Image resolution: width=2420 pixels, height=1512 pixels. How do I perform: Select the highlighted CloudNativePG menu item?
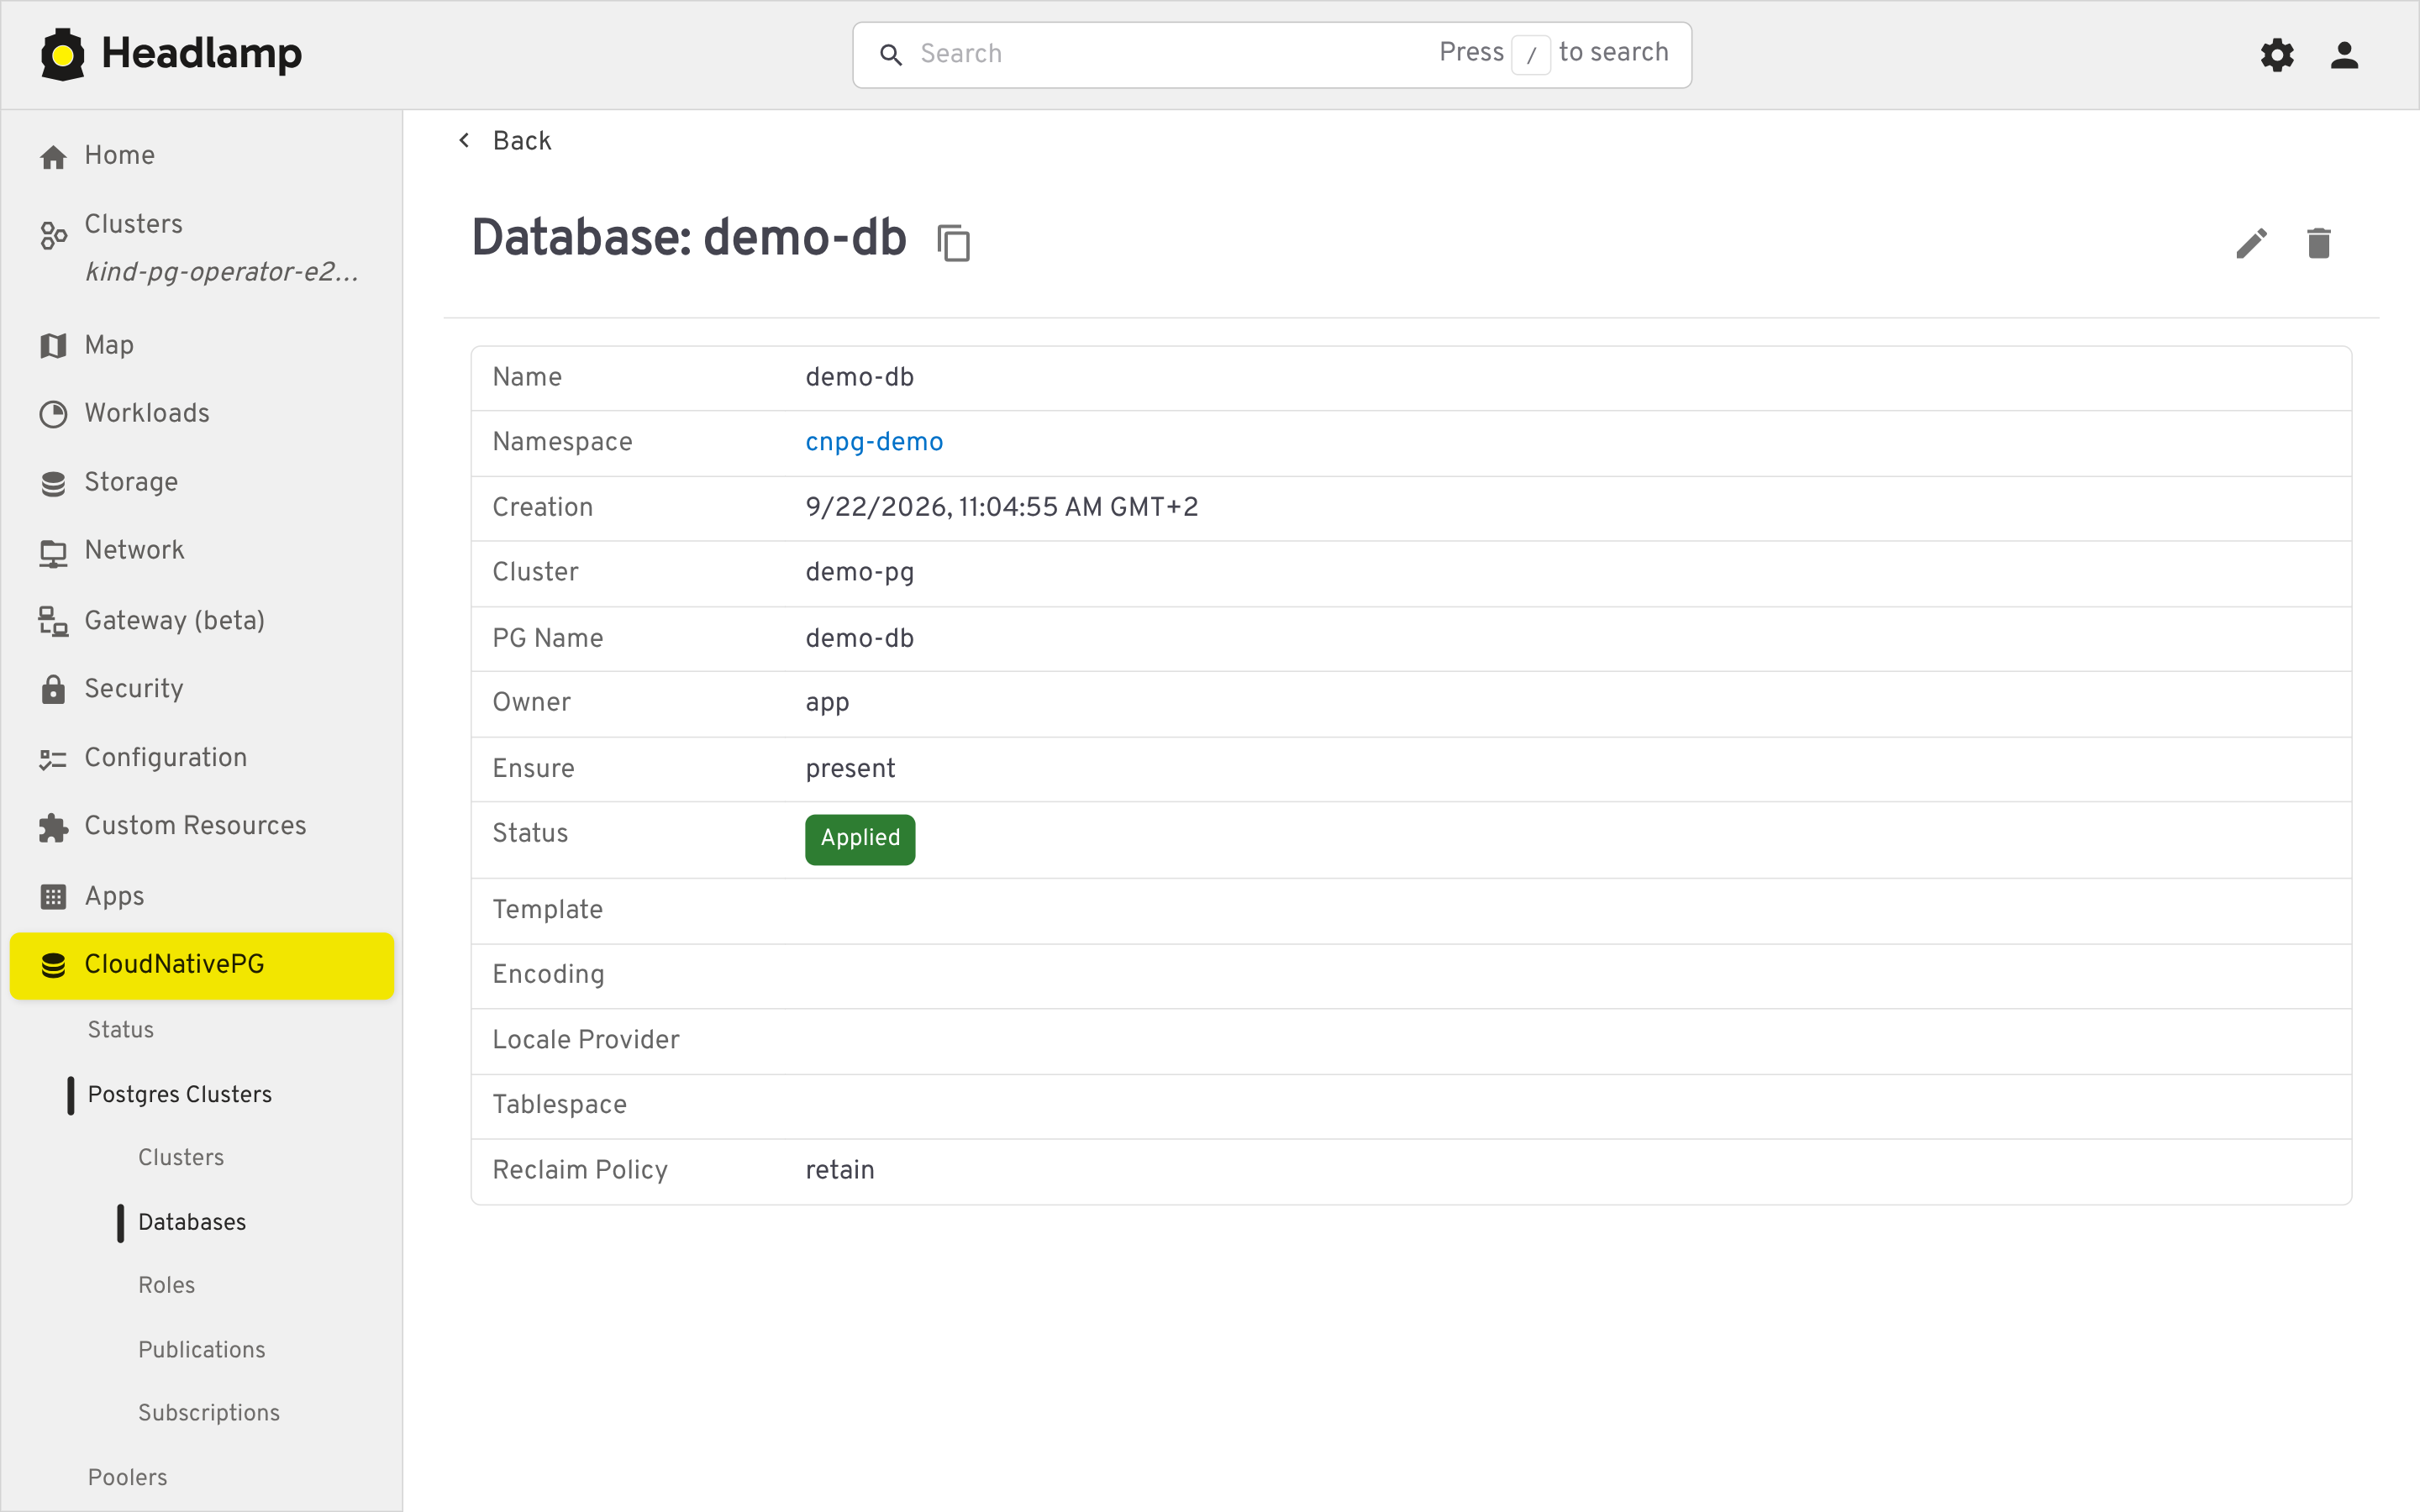click(x=202, y=965)
